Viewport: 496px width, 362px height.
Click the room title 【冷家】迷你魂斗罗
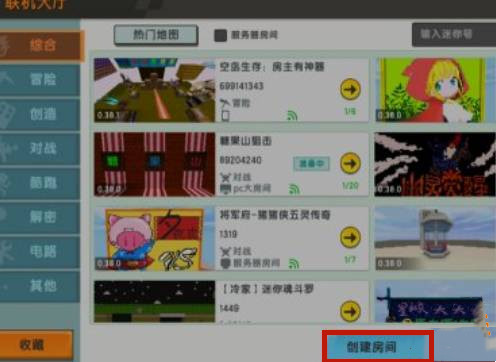pos(268,289)
